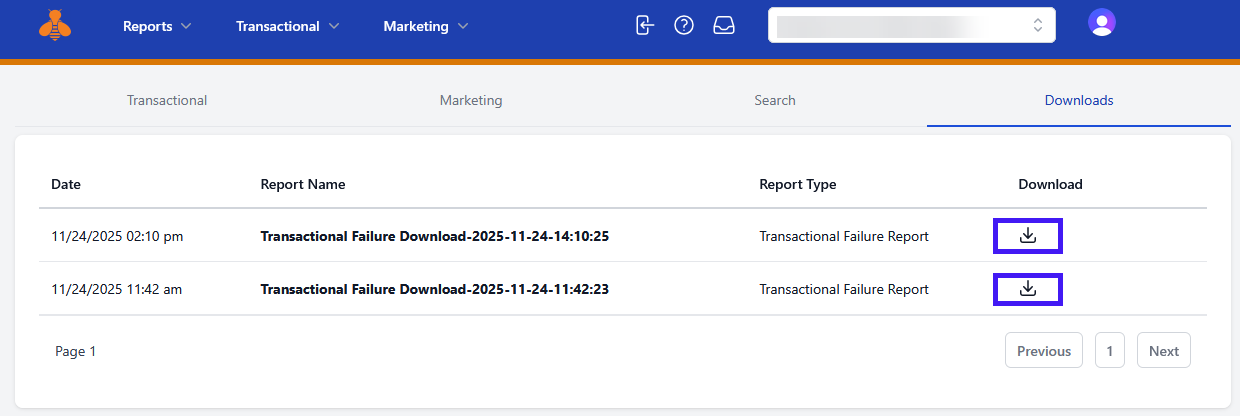Switch to the Search tab
1240x416 pixels.
(x=775, y=100)
